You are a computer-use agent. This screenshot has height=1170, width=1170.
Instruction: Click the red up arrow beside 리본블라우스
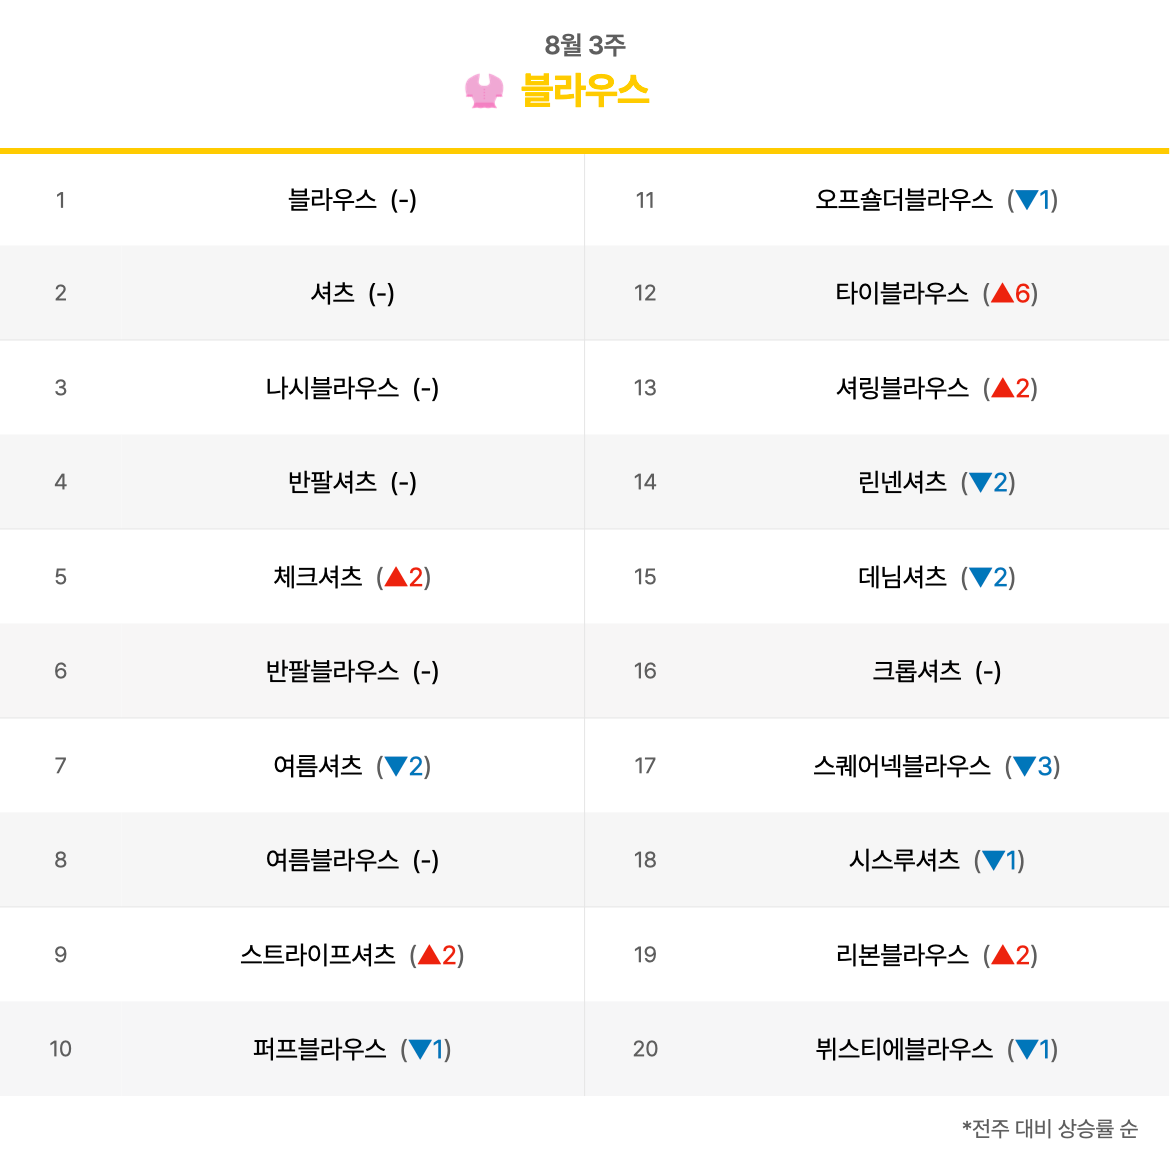1002,955
